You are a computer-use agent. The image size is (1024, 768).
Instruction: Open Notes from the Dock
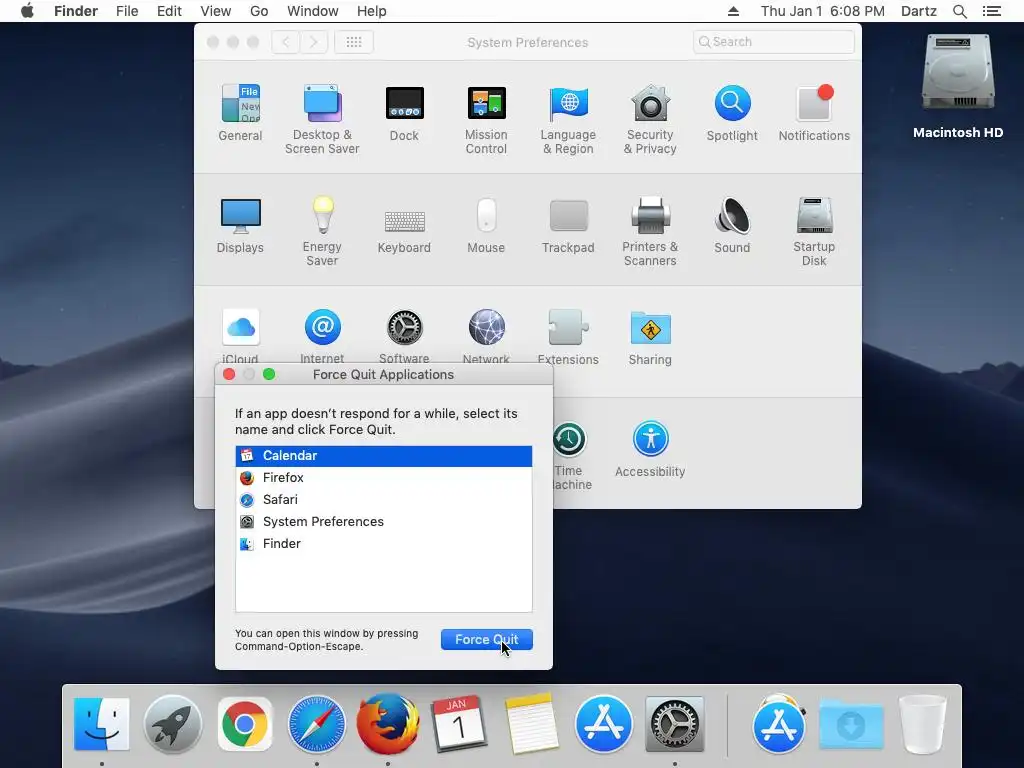pos(532,724)
